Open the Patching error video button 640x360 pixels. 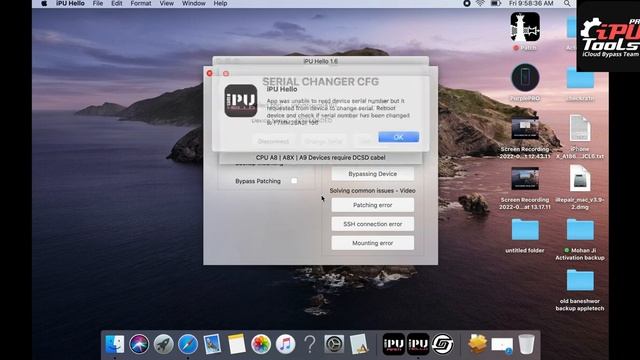click(x=372, y=205)
